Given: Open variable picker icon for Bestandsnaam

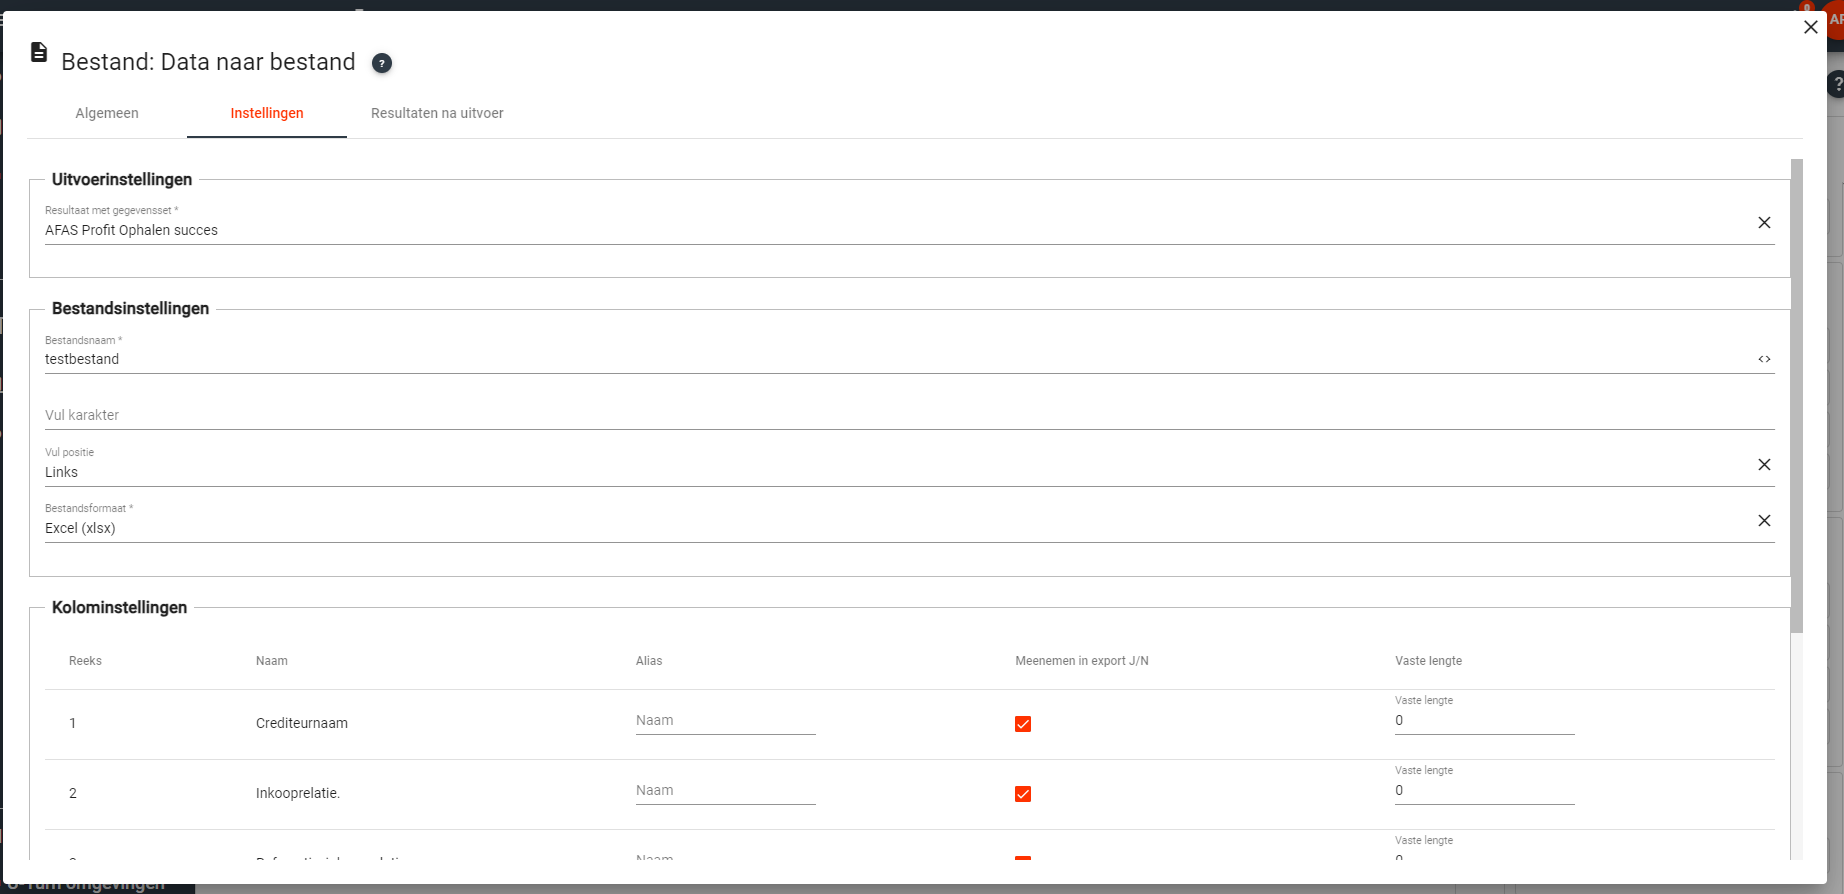Looking at the screenshot, I should coord(1764,359).
